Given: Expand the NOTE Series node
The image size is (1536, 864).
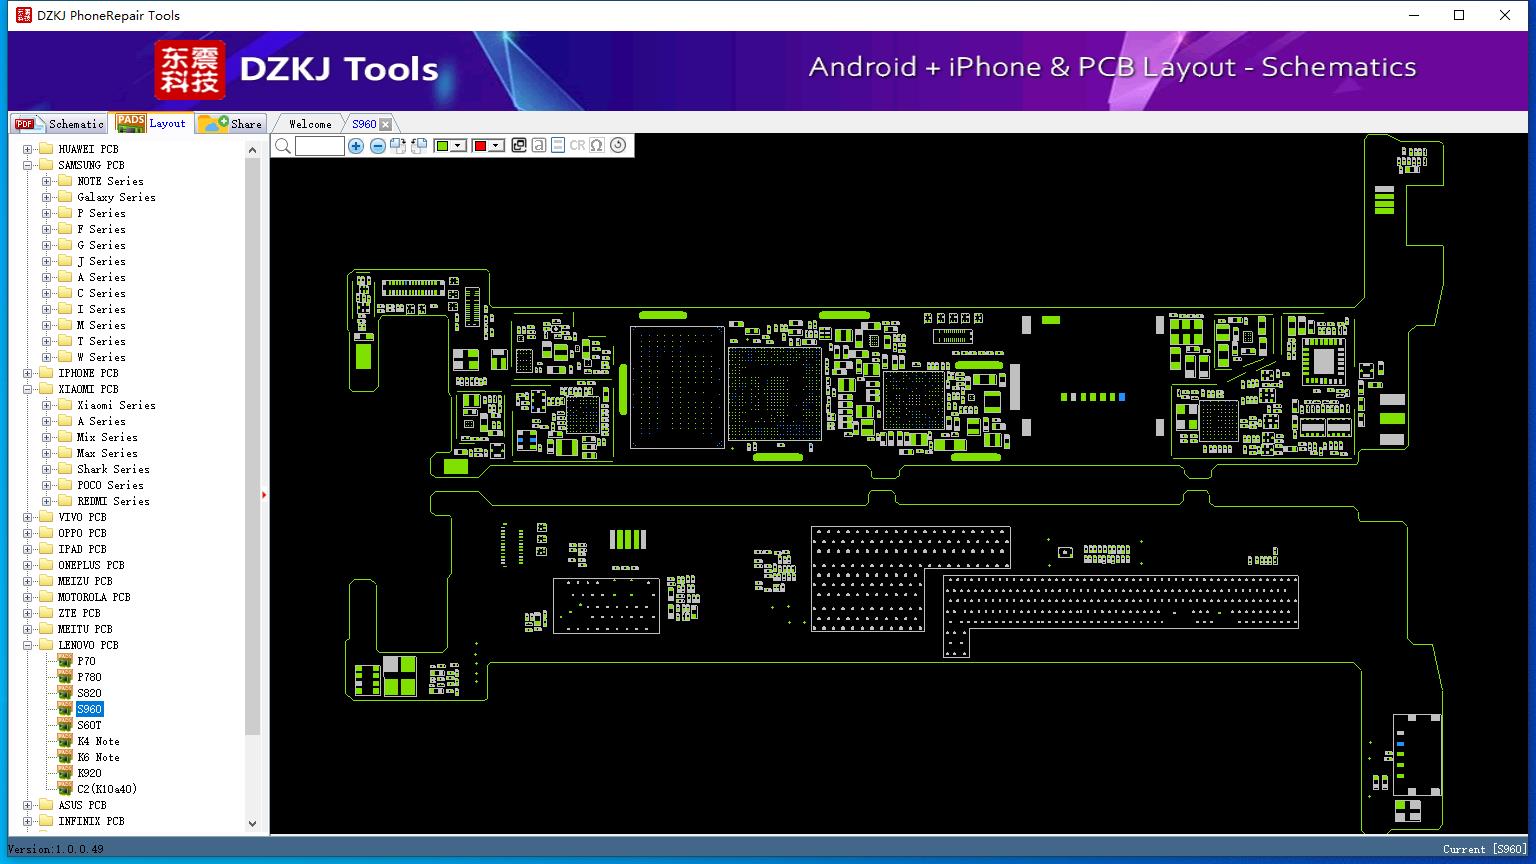Looking at the screenshot, I should [47, 181].
